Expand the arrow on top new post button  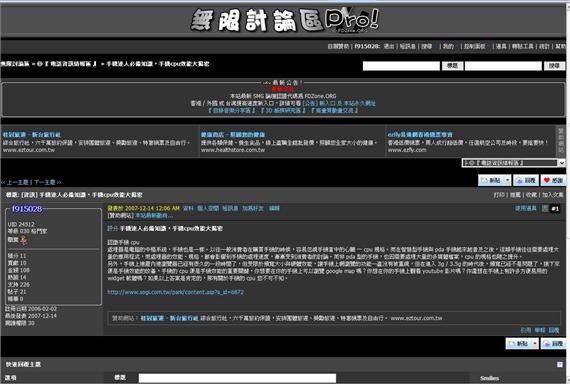(507, 180)
